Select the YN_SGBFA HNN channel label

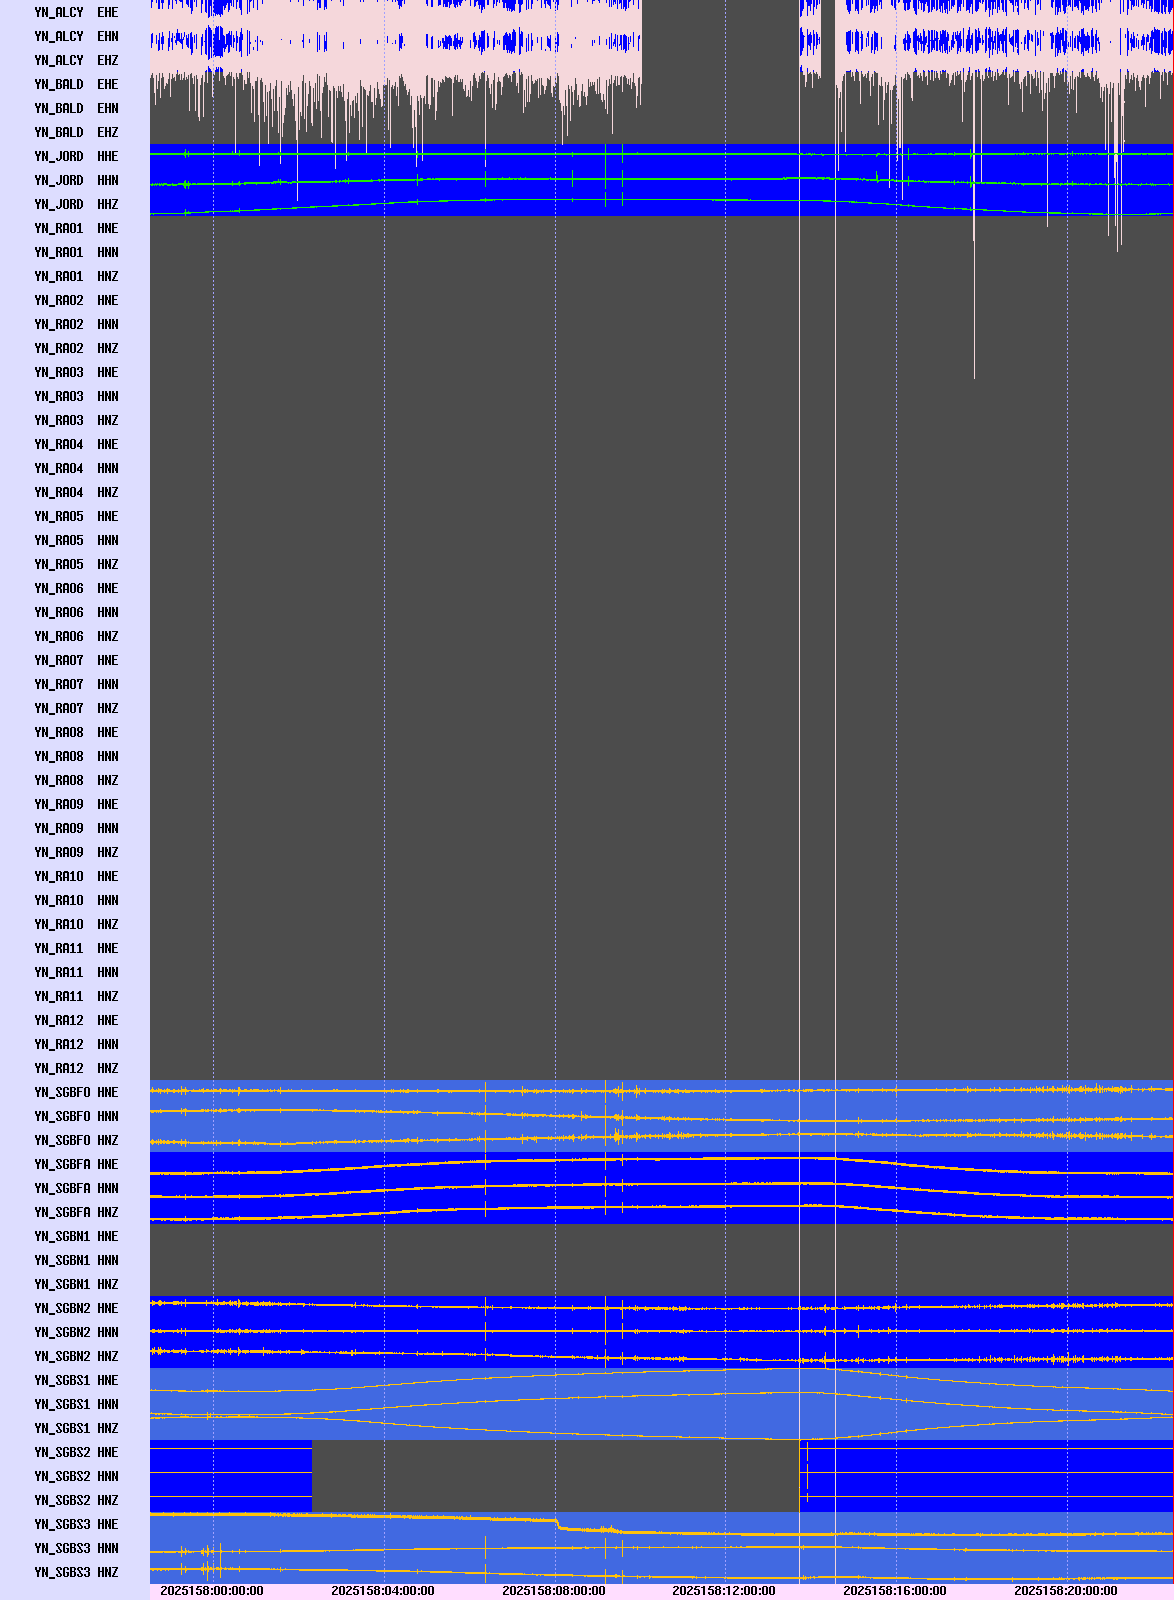point(76,1188)
